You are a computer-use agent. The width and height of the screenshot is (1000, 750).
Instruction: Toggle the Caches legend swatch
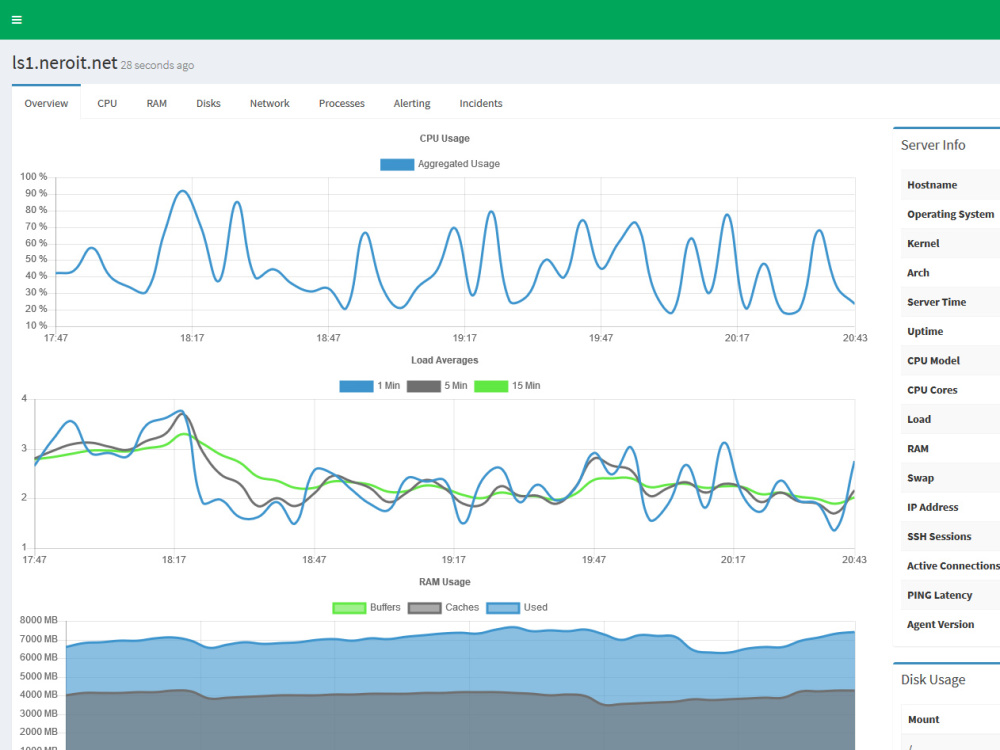click(424, 608)
